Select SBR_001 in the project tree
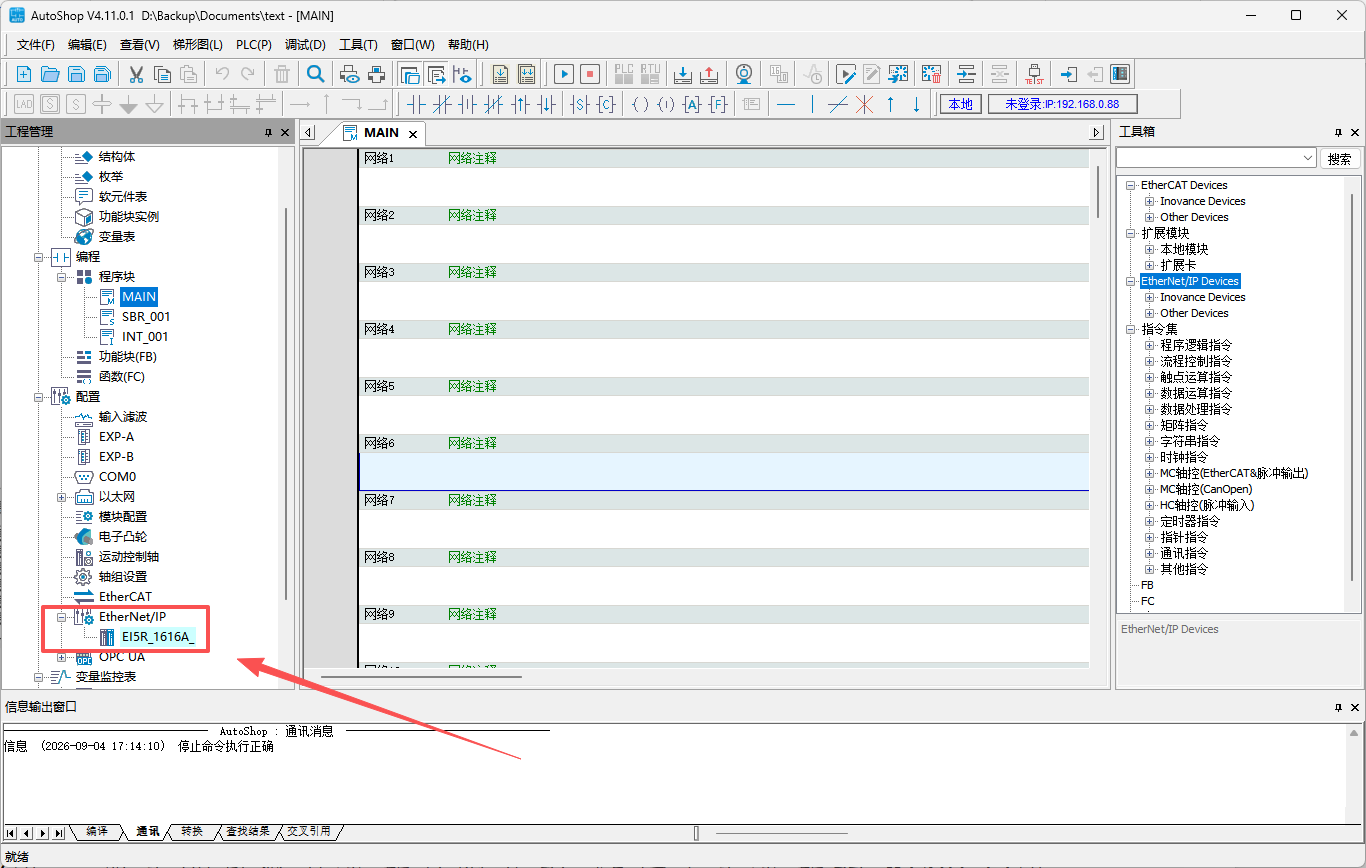Viewport: 1366px width, 868px height. tap(146, 317)
